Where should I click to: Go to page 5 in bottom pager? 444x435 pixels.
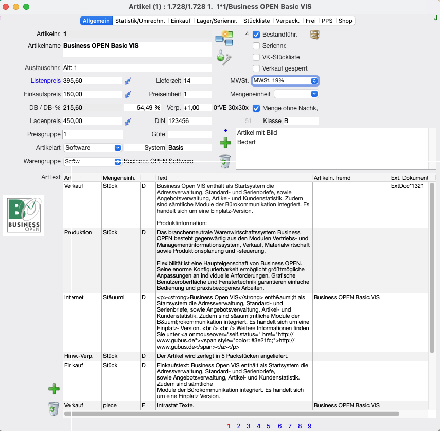(268, 426)
